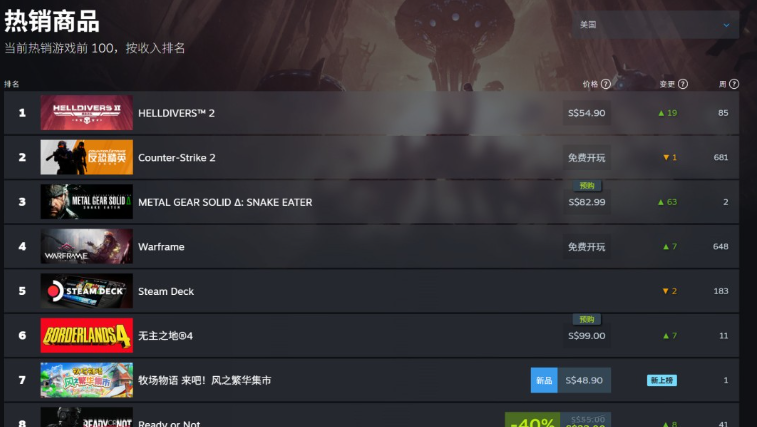Click the region dropdown chevron arrow
This screenshot has width=757, height=427.
pyautogui.click(x=726, y=25)
